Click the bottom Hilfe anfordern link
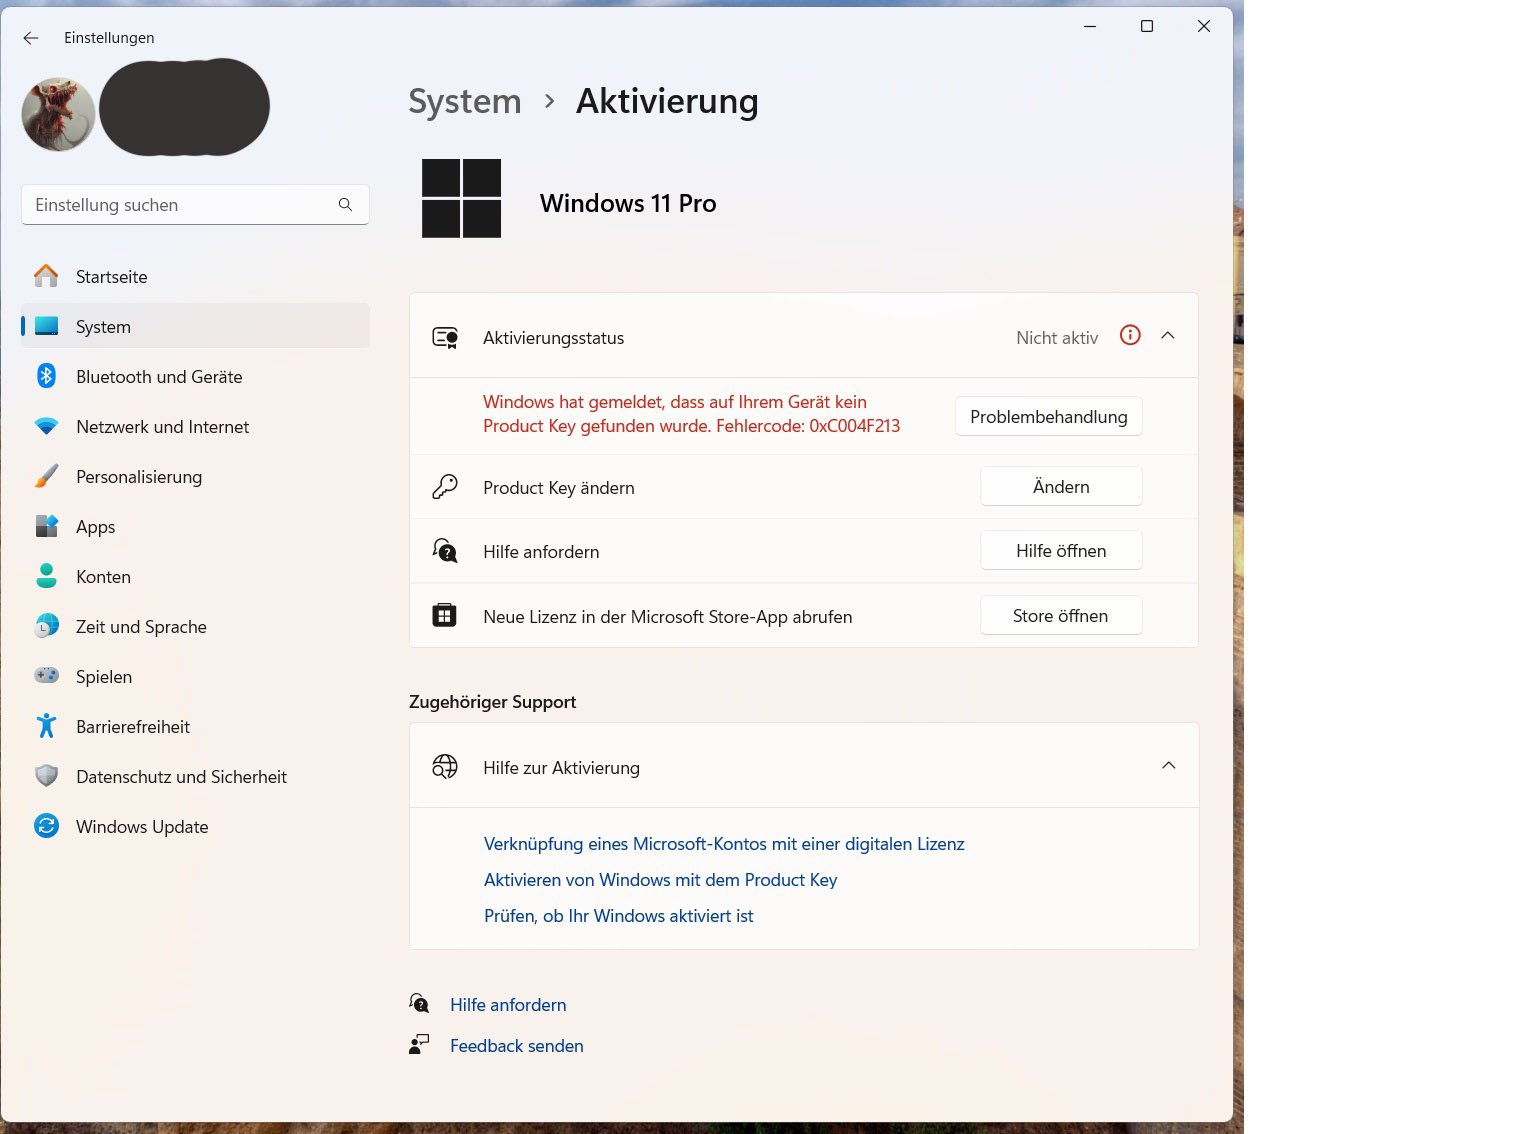 508,1005
